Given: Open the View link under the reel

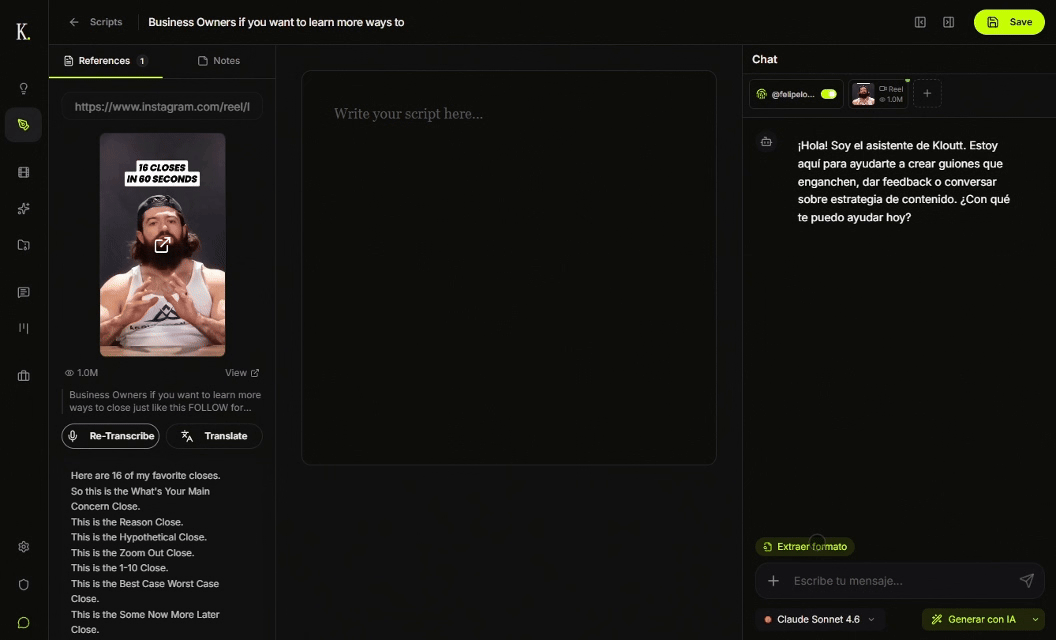Looking at the screenshot, I should point(241,373).
